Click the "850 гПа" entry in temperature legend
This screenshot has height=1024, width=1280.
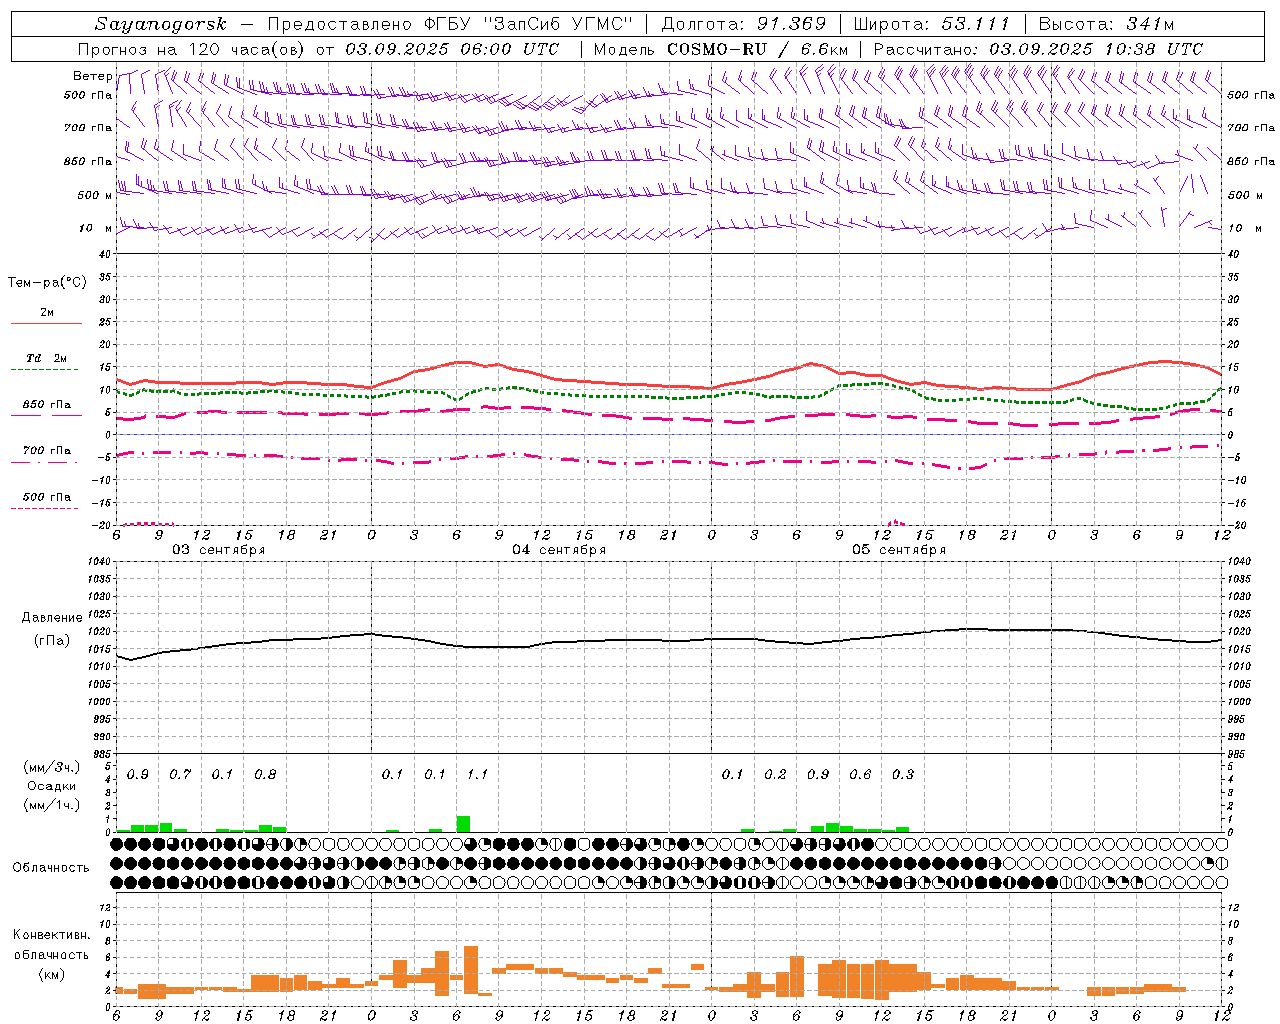46,405
